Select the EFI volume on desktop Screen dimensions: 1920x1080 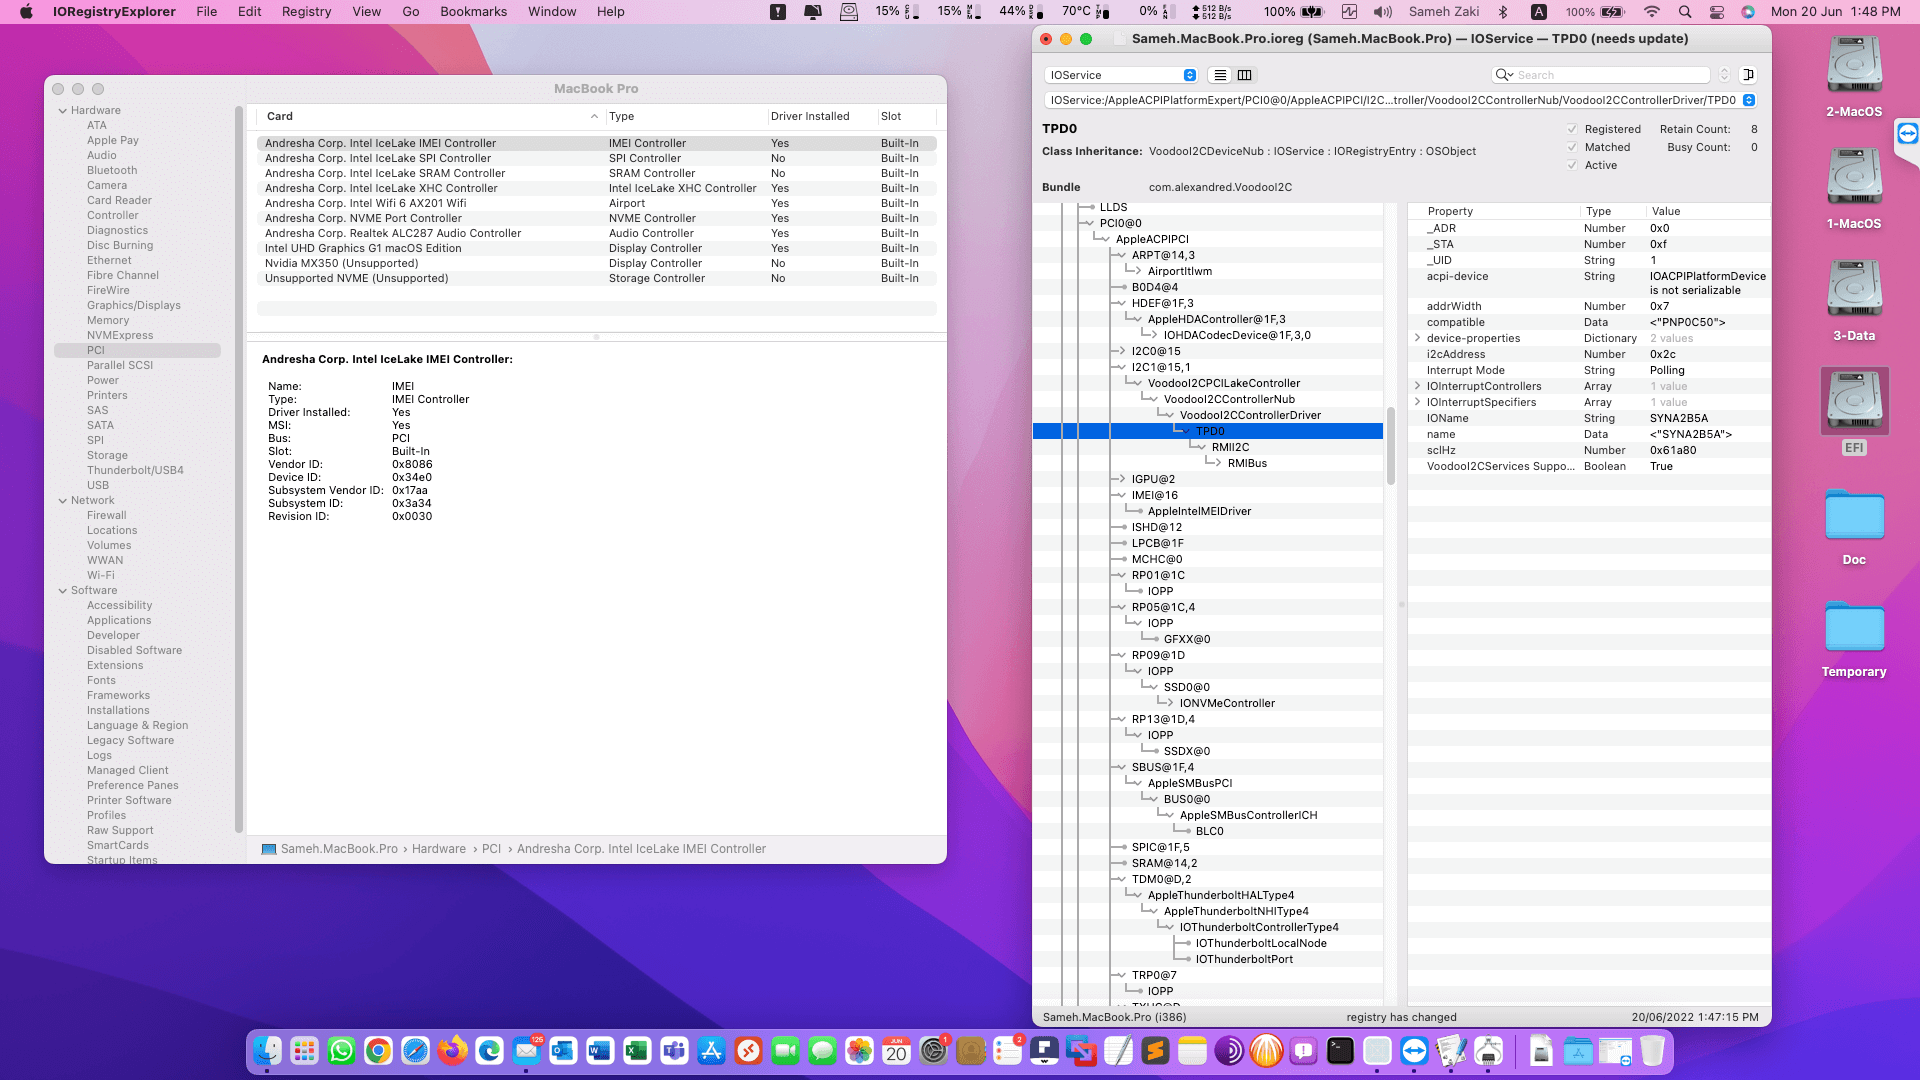1854,412
